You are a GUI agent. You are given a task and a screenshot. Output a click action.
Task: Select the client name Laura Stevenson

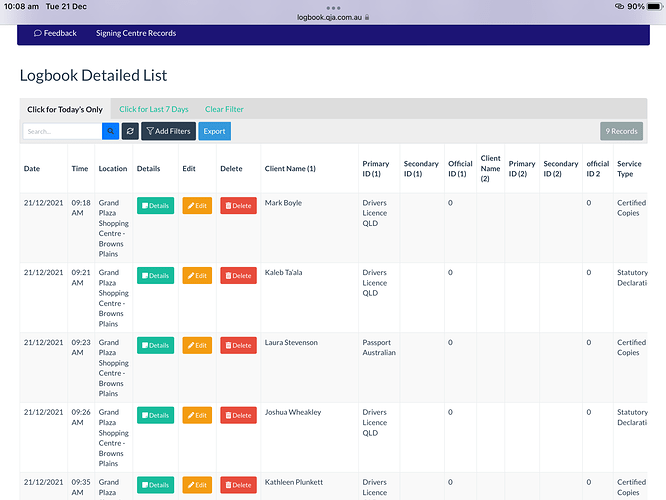291,342
